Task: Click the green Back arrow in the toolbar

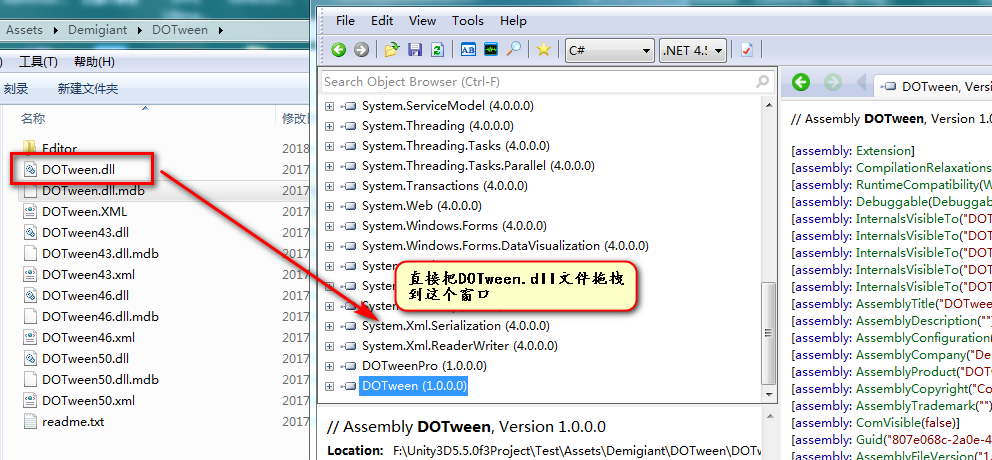Action: click(338, 49)
